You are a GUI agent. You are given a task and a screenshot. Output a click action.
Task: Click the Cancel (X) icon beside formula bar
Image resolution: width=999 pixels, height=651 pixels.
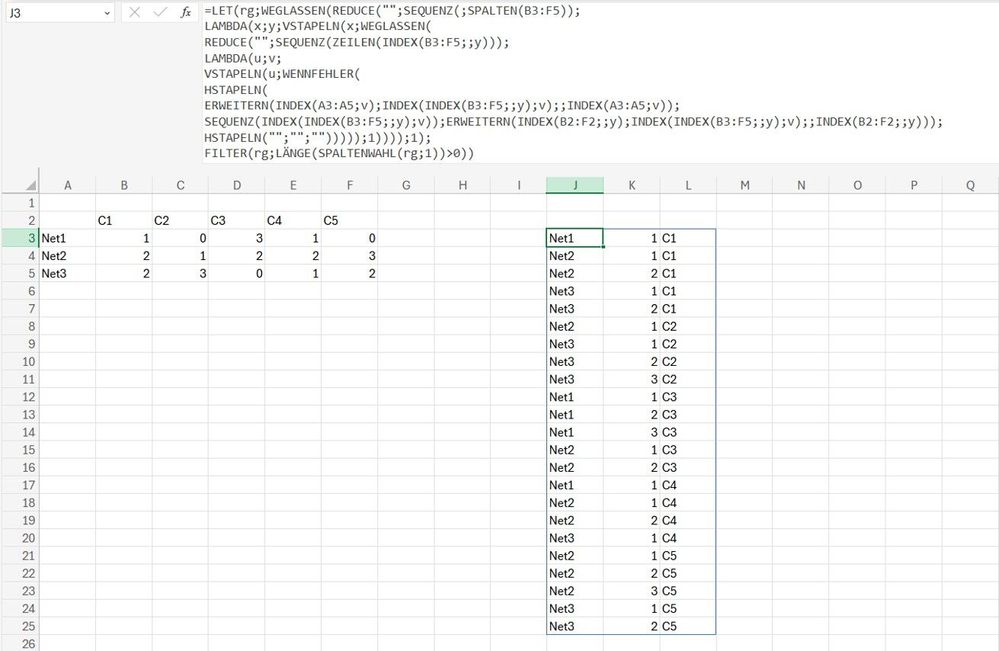(134, 13)
